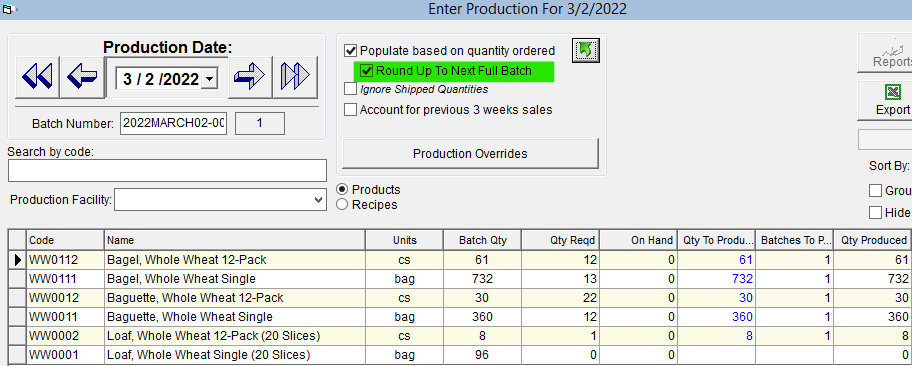Toggle Populate based on quantity ordered
Image resolution: width=912 pixels, height=366 pixels.
[351, 51]
